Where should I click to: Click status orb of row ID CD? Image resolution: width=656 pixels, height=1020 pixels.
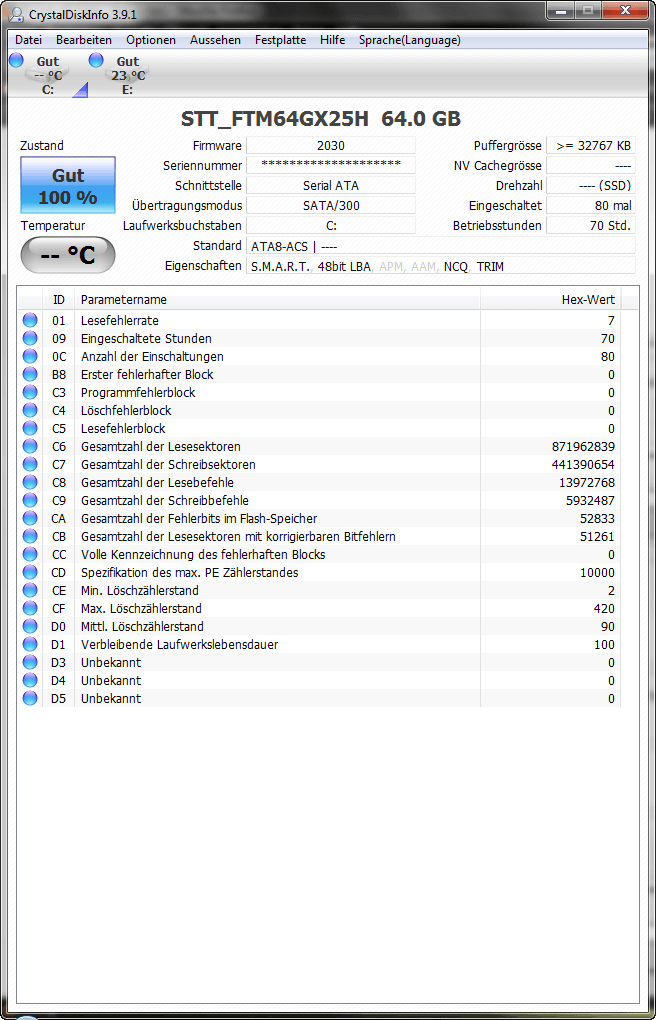30,572
